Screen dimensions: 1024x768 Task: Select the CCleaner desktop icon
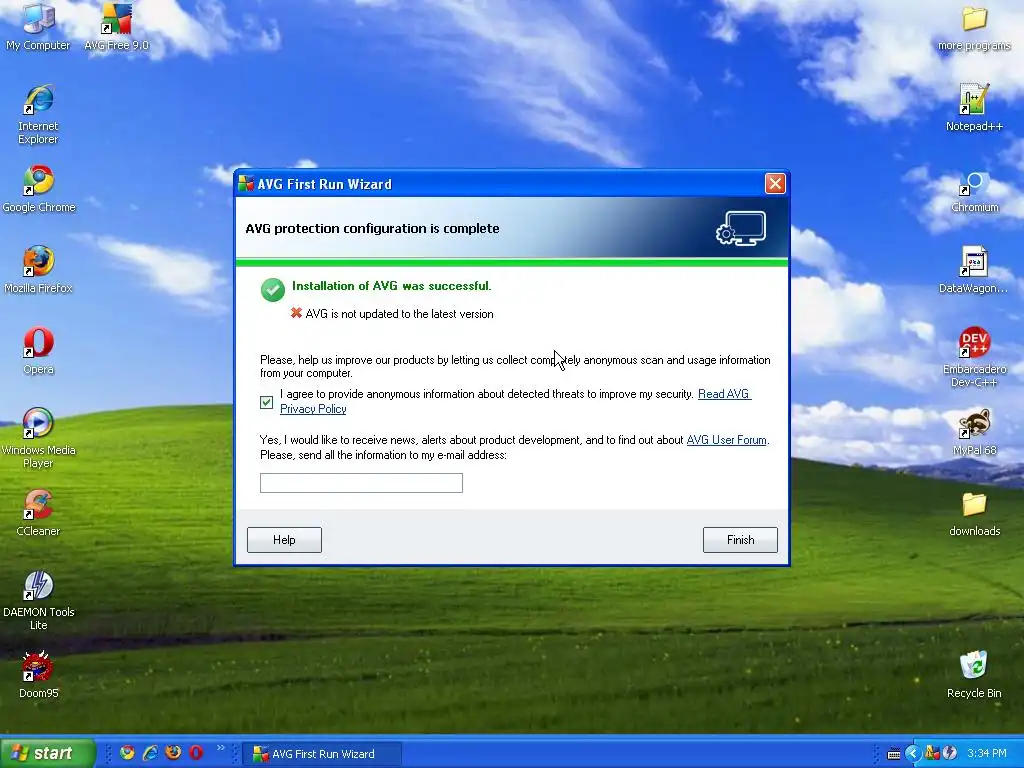(38, 513)
